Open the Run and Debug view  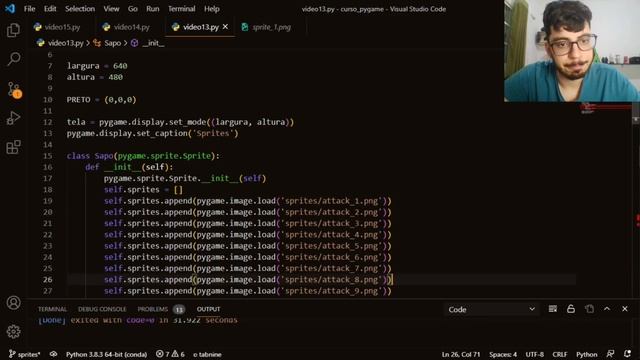point(13,118)
